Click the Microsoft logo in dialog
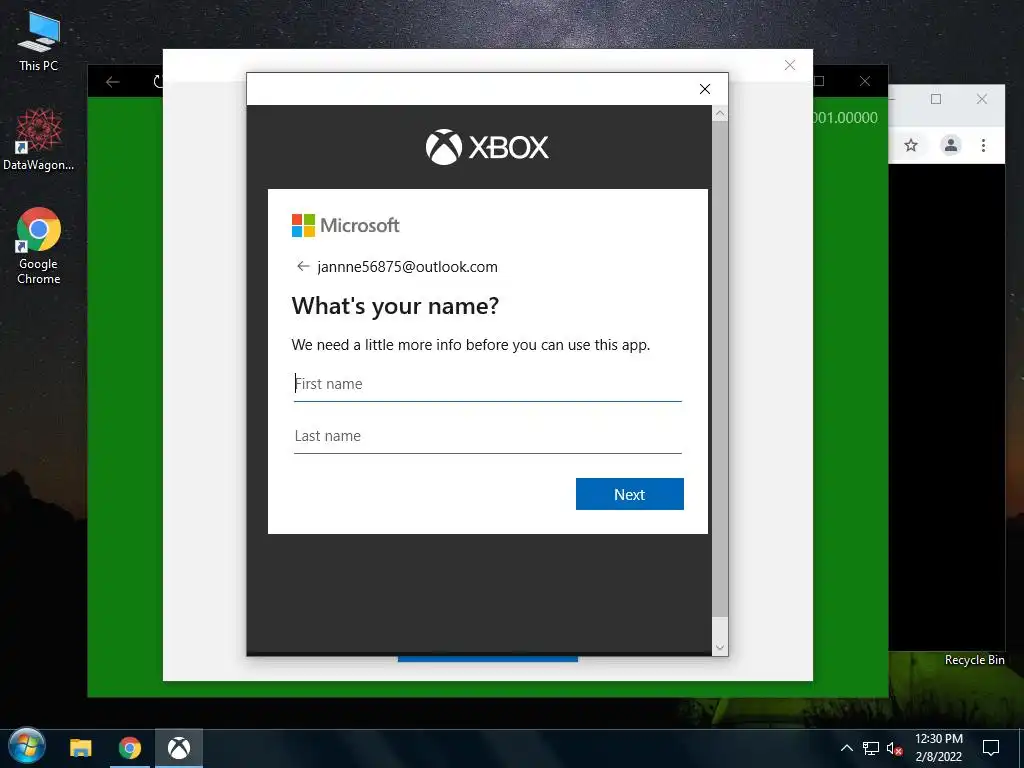The height and width of the screenshot is (768, 1024). tap(345, 225)
